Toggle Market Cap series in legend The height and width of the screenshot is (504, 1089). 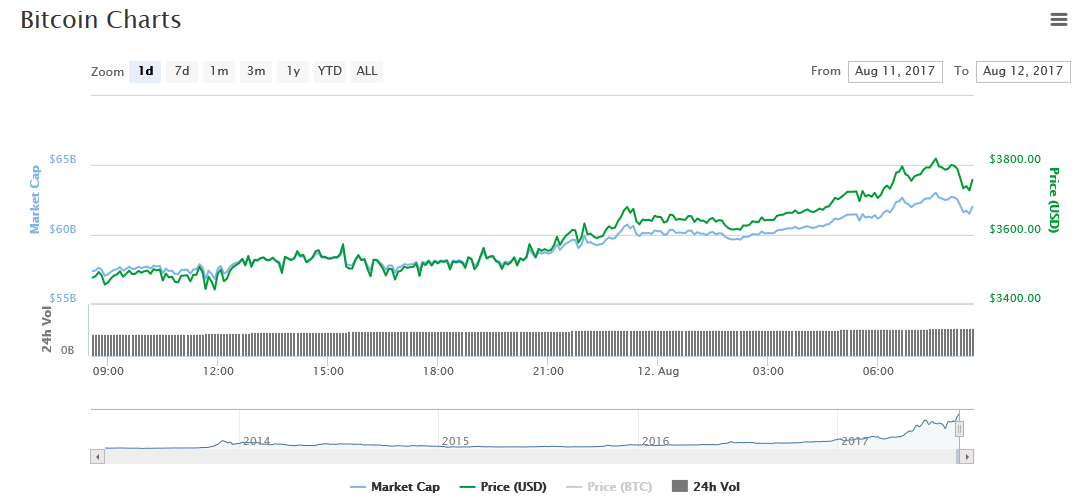pos(394,487)
